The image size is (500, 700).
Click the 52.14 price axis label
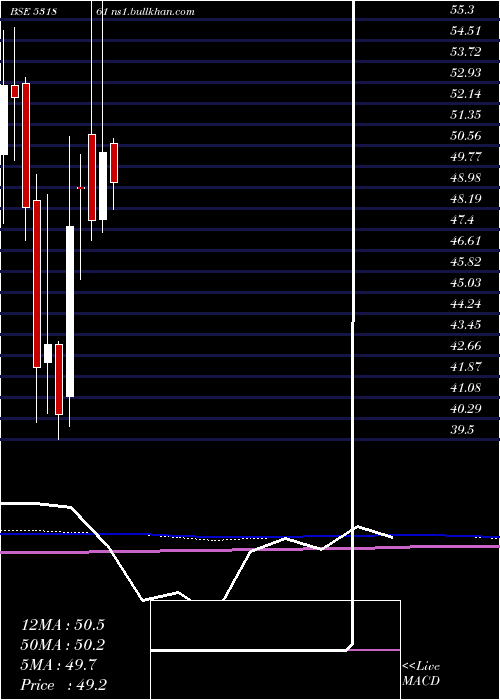point(465,94)
